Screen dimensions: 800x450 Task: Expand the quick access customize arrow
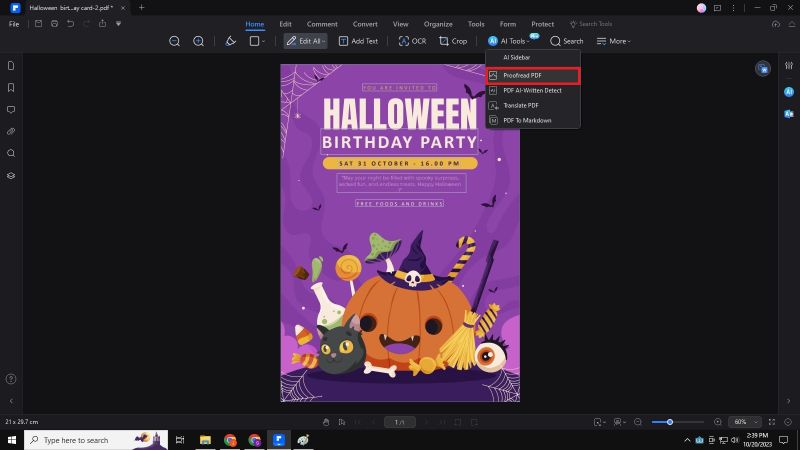pos(118,23)
